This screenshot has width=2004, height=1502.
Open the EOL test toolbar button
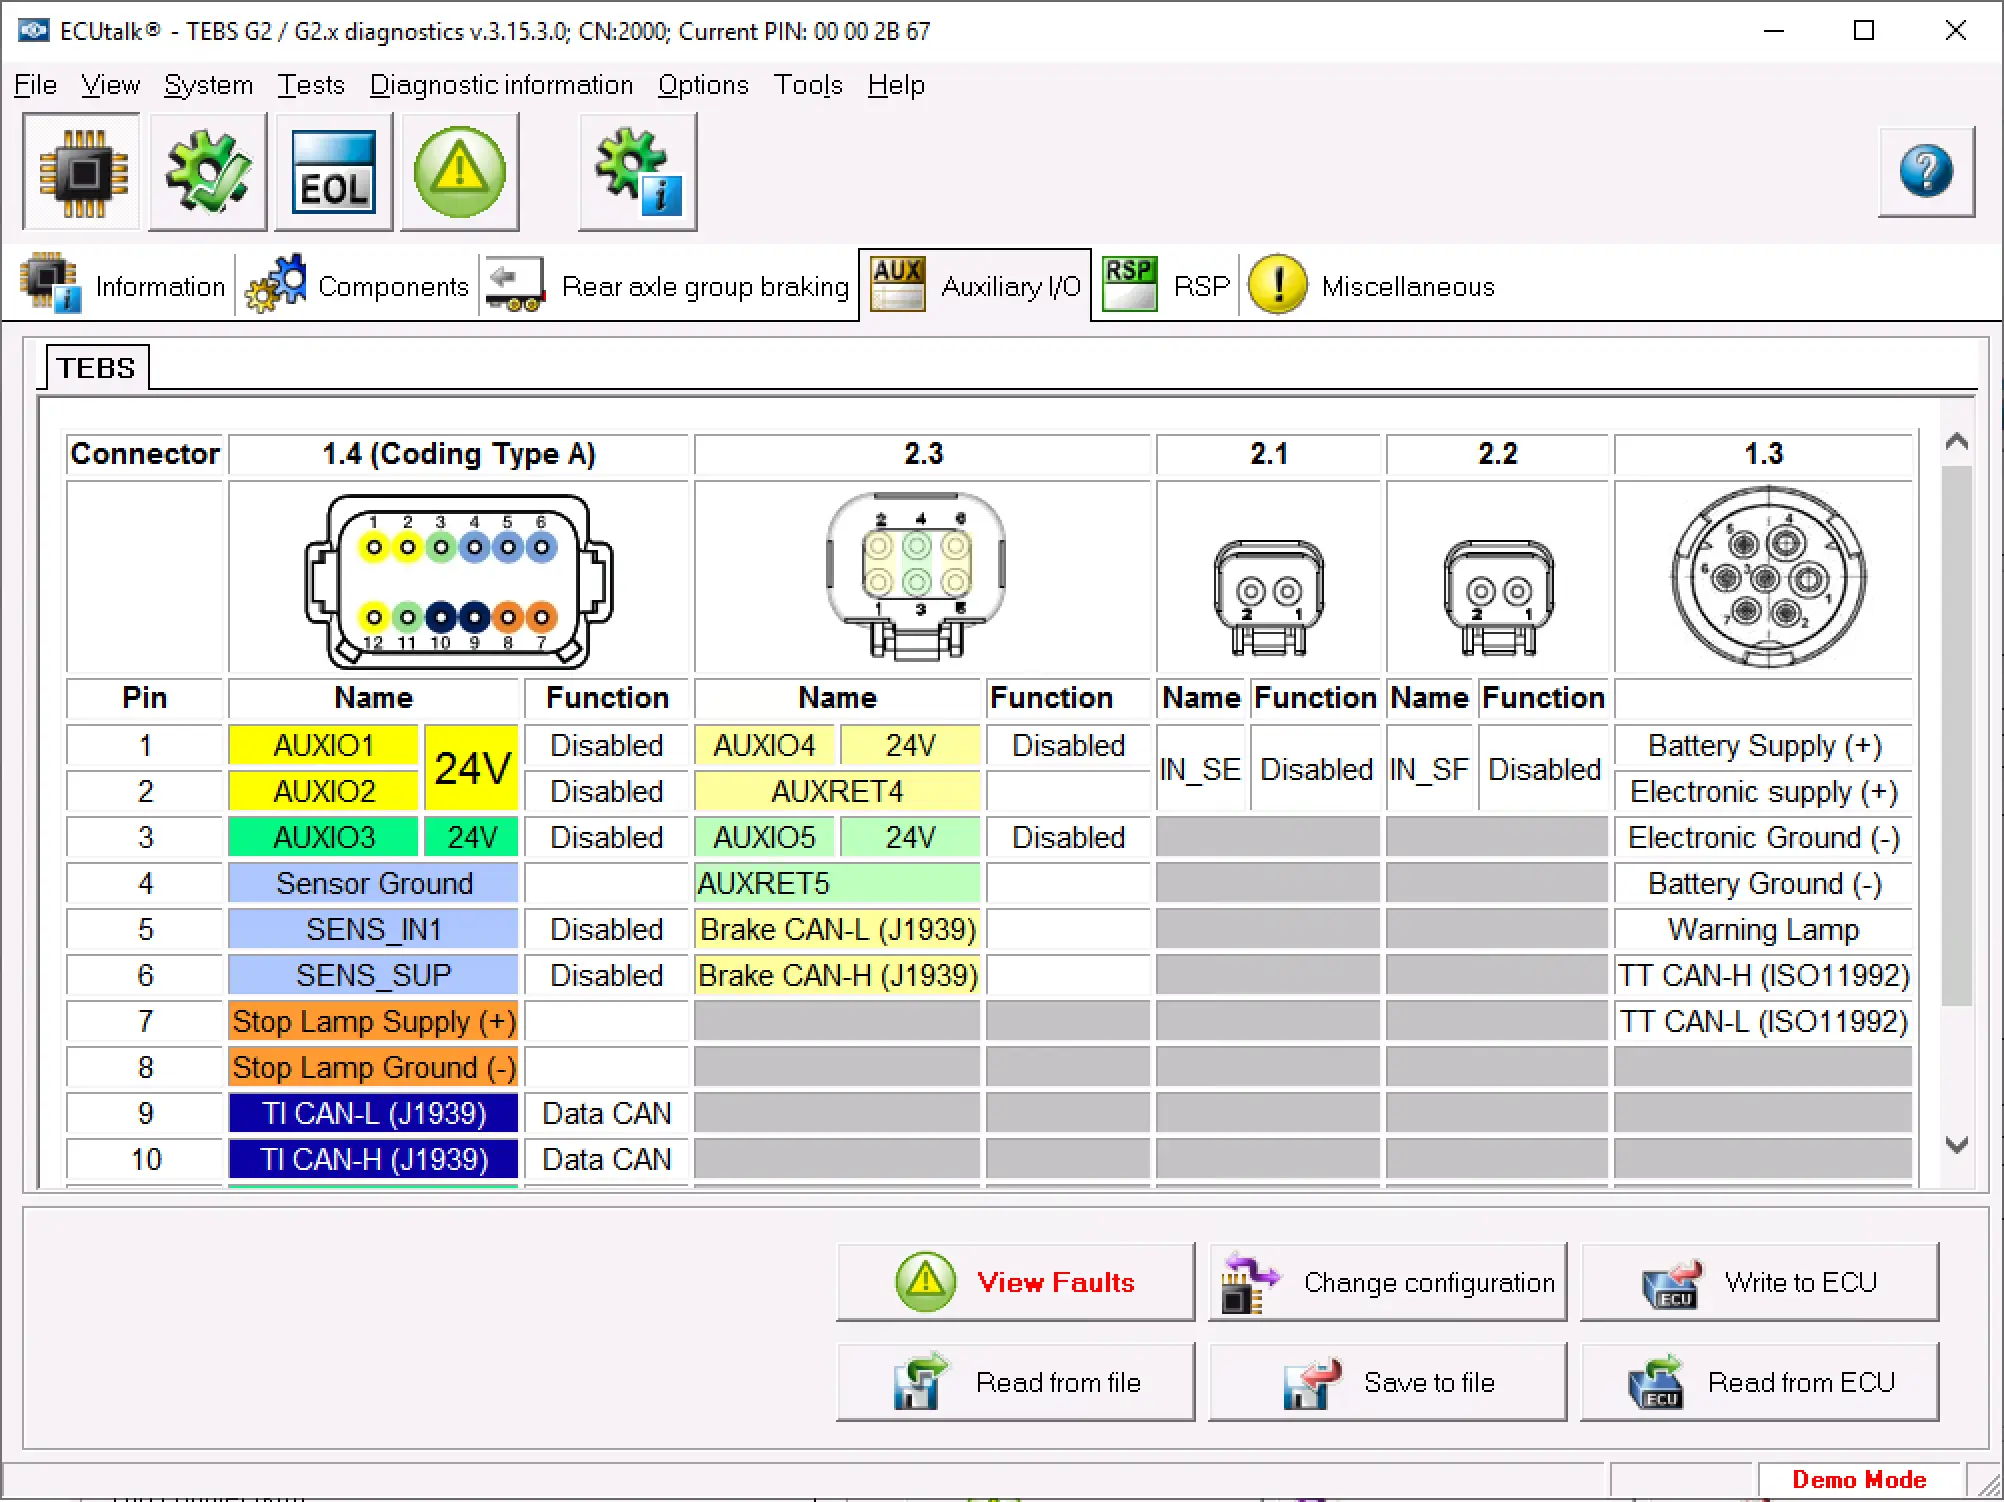coord(334,172)
